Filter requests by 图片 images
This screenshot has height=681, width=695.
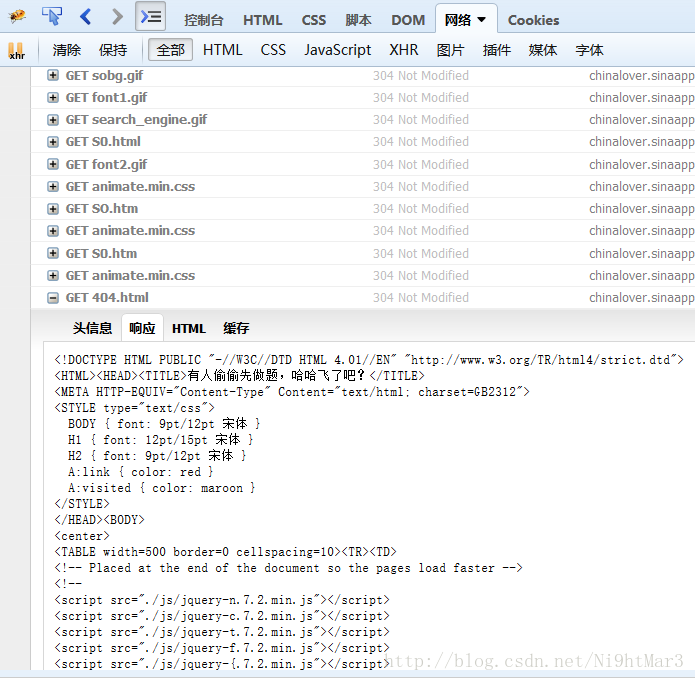click(450, 50)
